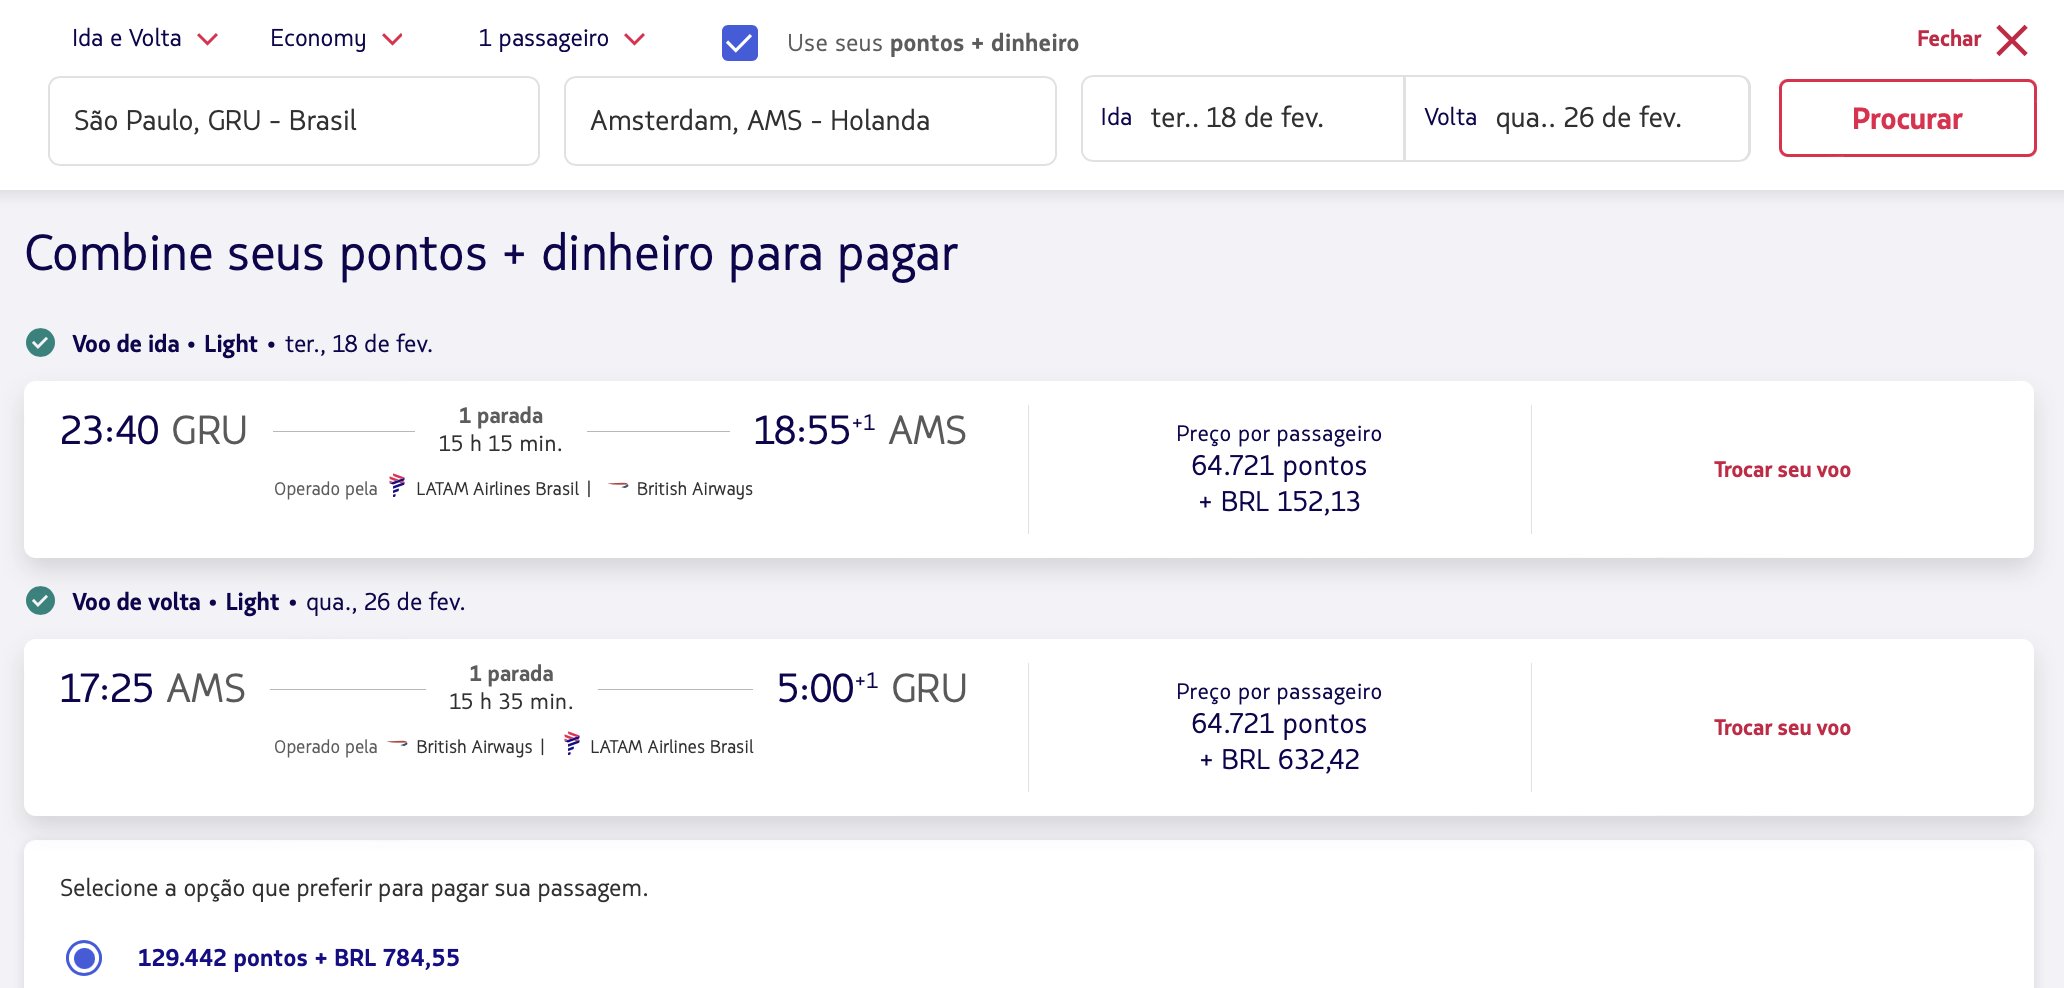2064x988 pixels.
Task: Select the 129.442 pontos + BRL 784,55 option
Action: pyautogui.click(x=84, y=957)
